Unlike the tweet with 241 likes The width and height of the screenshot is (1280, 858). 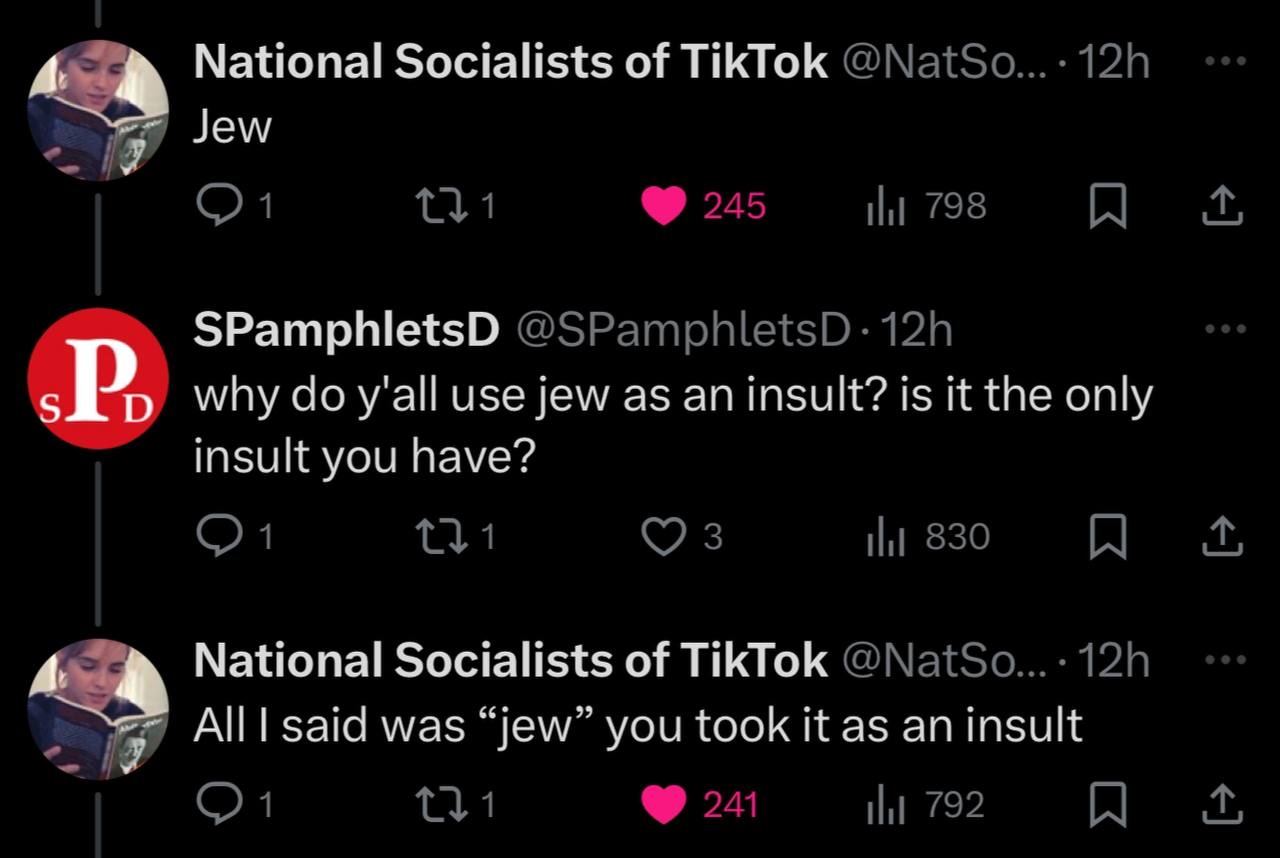coord(664,804)
